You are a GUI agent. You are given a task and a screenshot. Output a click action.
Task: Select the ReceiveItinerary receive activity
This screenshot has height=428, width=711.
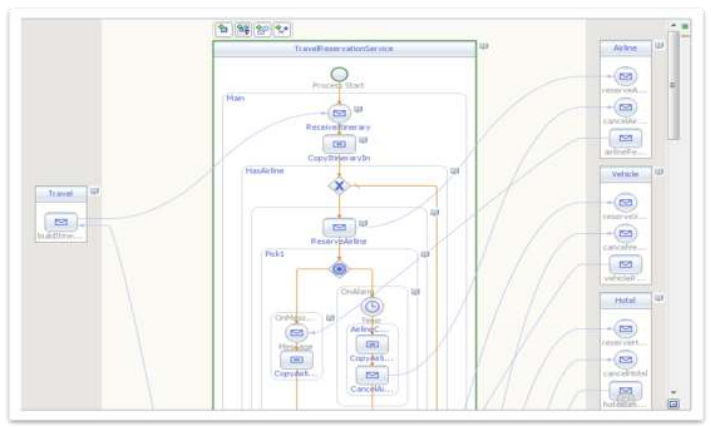[339, 113]
